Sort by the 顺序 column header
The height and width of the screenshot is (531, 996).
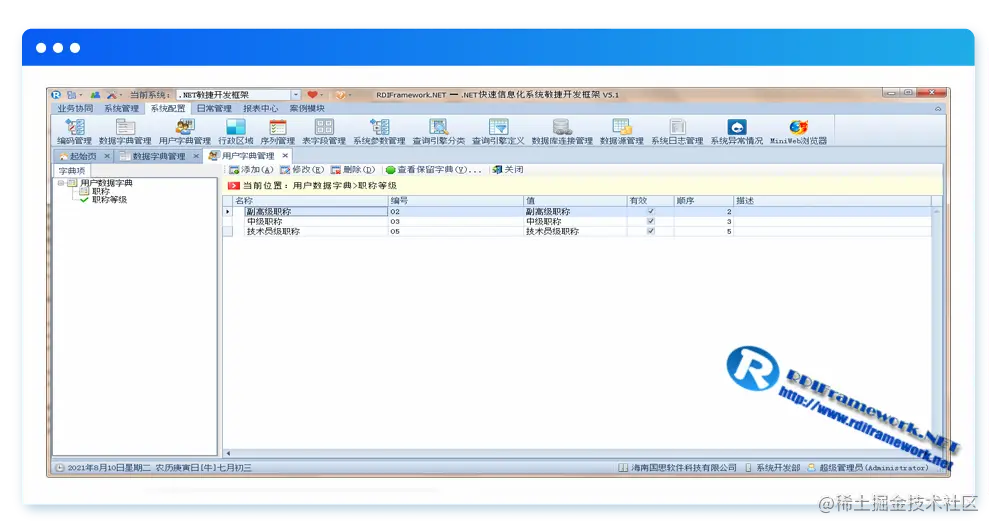click(x=704, y=201)
